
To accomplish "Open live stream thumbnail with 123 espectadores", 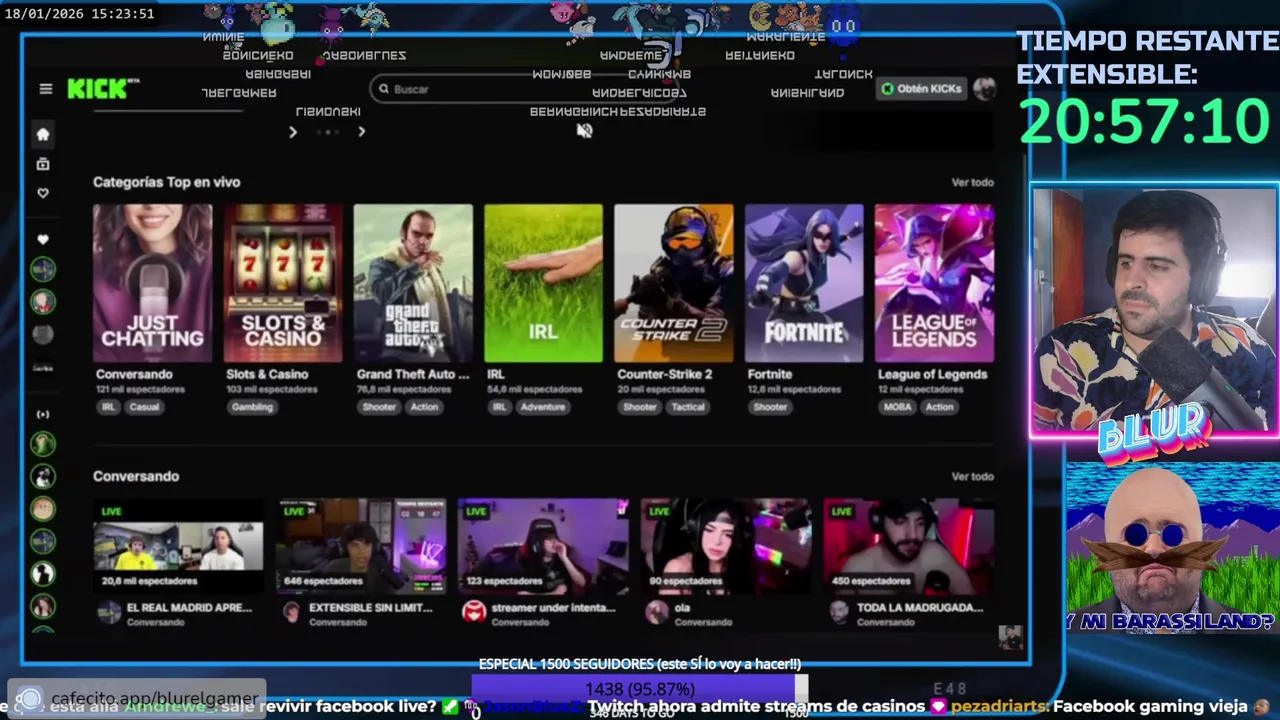I will pos(543,546).
